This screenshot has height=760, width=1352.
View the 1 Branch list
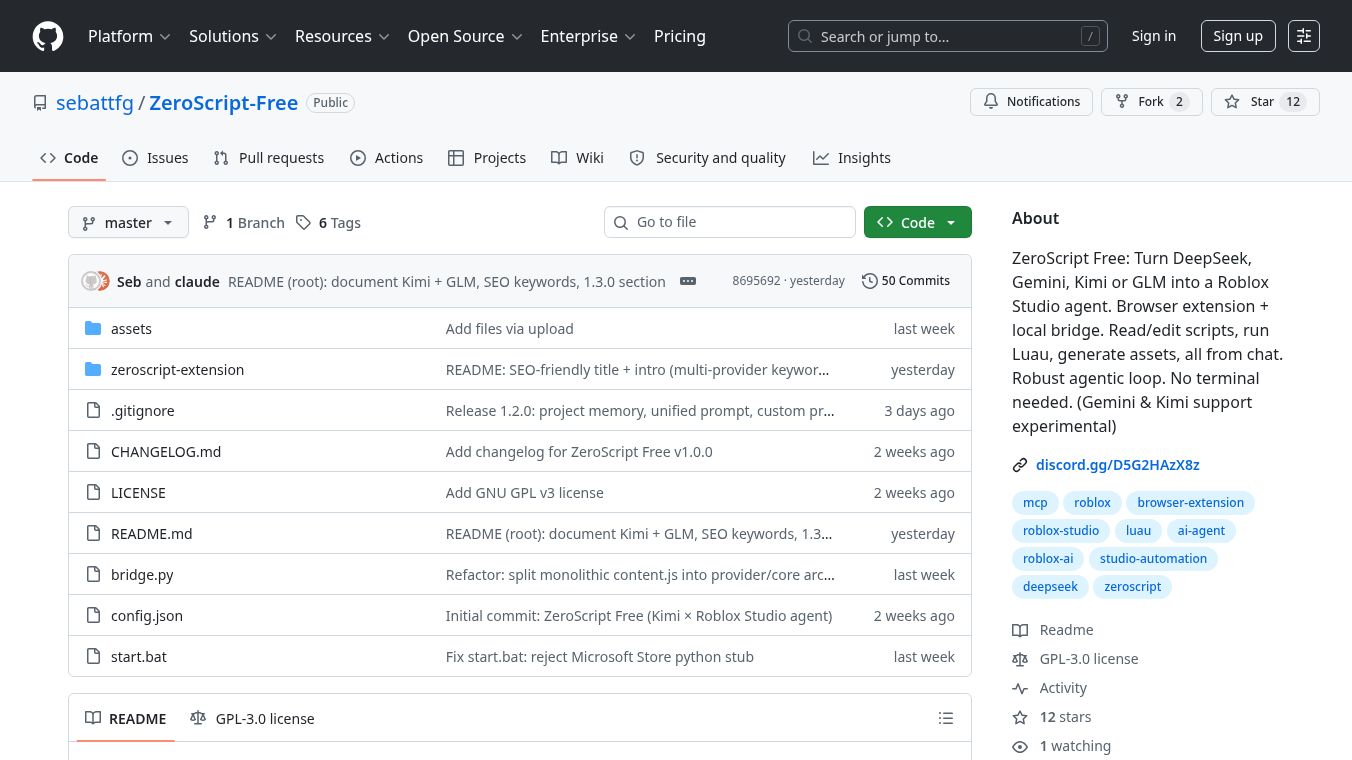[x=243, y=223]
